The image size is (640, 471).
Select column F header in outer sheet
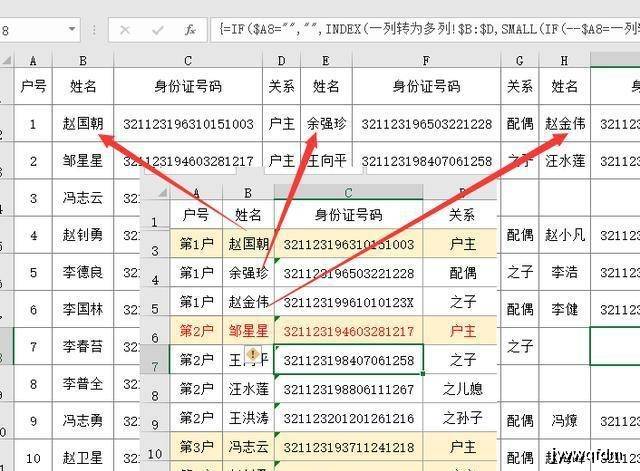426,61
